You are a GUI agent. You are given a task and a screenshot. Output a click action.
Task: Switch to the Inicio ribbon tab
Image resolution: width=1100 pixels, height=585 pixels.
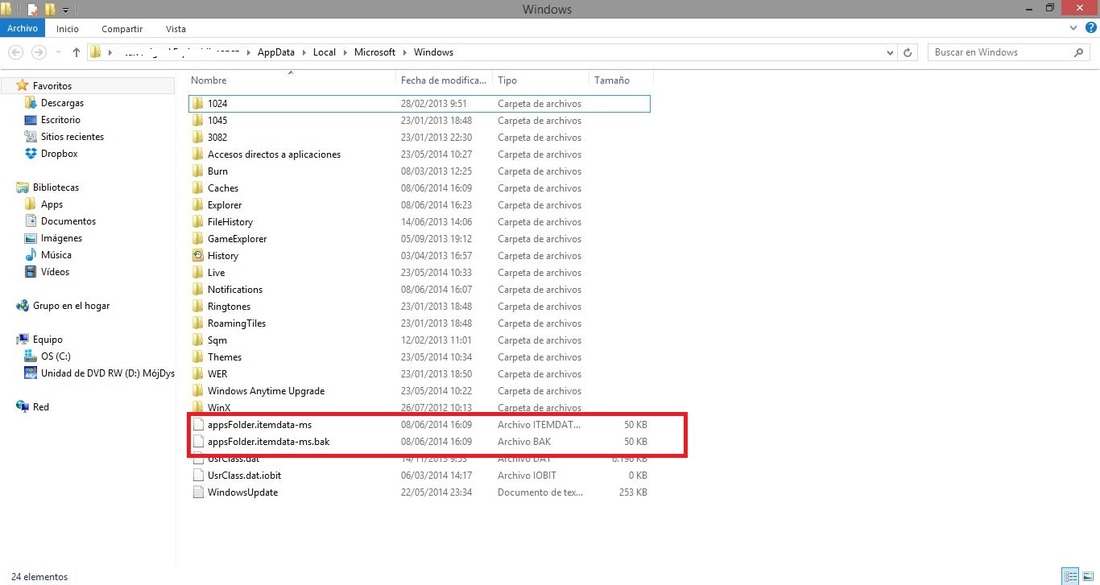click(67, 29)
